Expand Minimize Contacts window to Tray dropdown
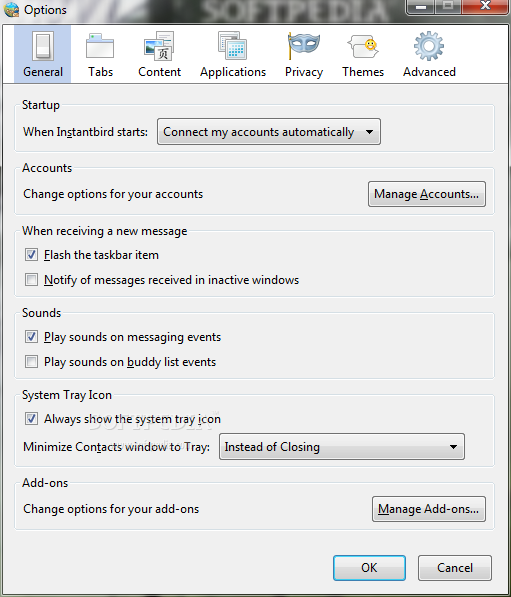 342,447
